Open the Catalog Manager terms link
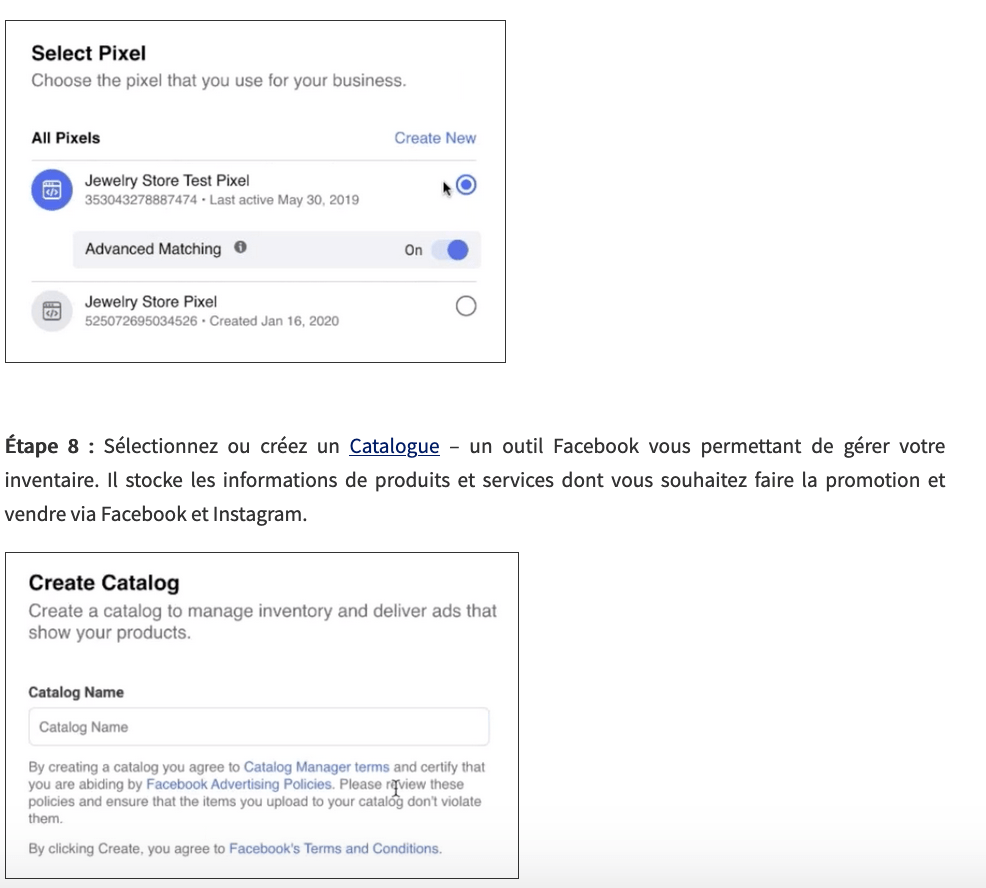The height and width of the screenshot is (888, 986). pyautogui.click(x=316, y=767)
